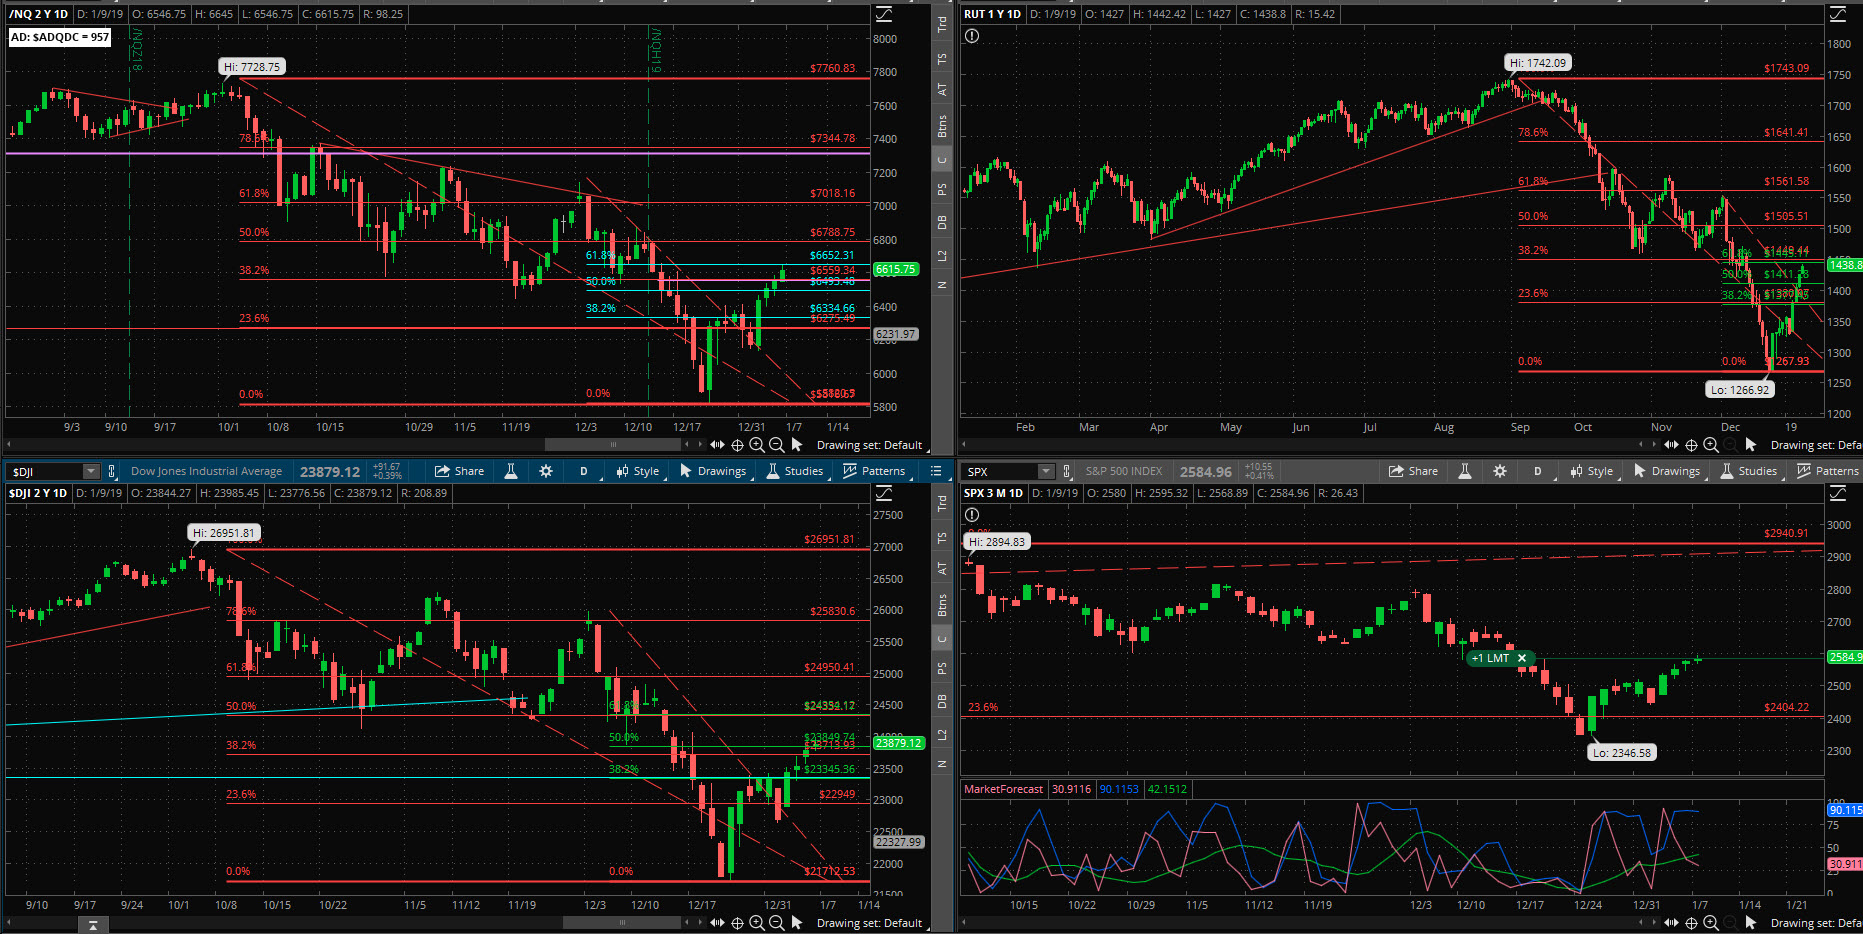
Task: Open Drawing set: Default selector under $DJI chart
Action: 869,923
